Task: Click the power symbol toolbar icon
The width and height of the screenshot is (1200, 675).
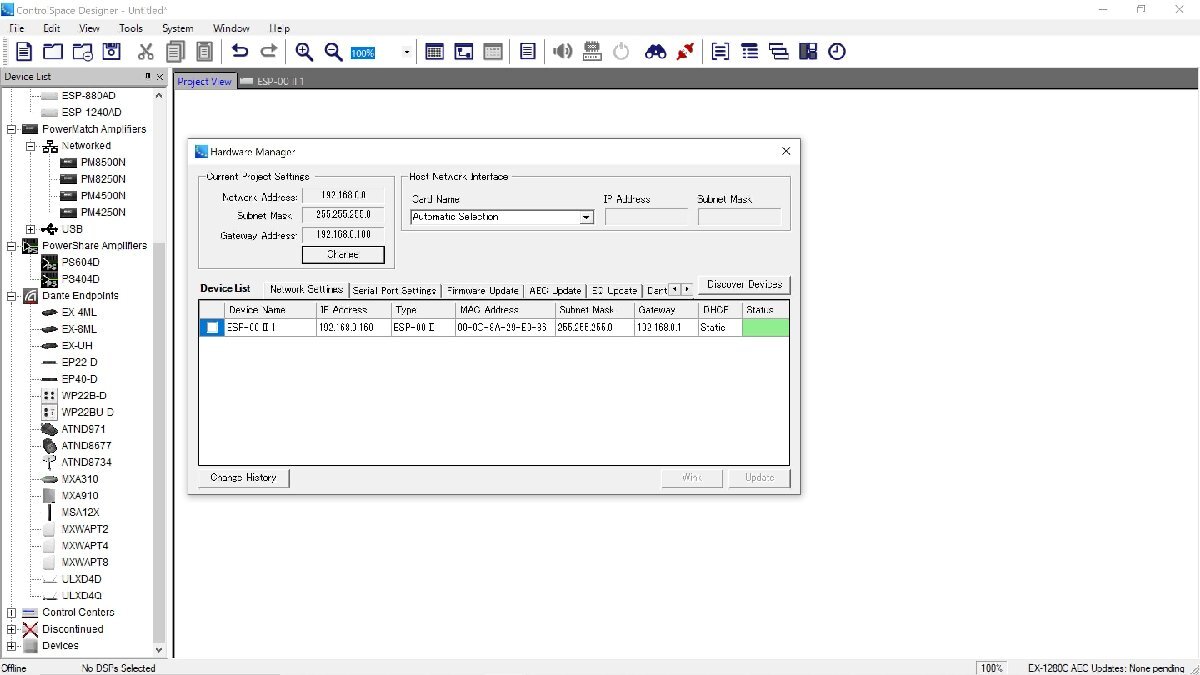Action: pyautogui.click(x=621, y=51)
